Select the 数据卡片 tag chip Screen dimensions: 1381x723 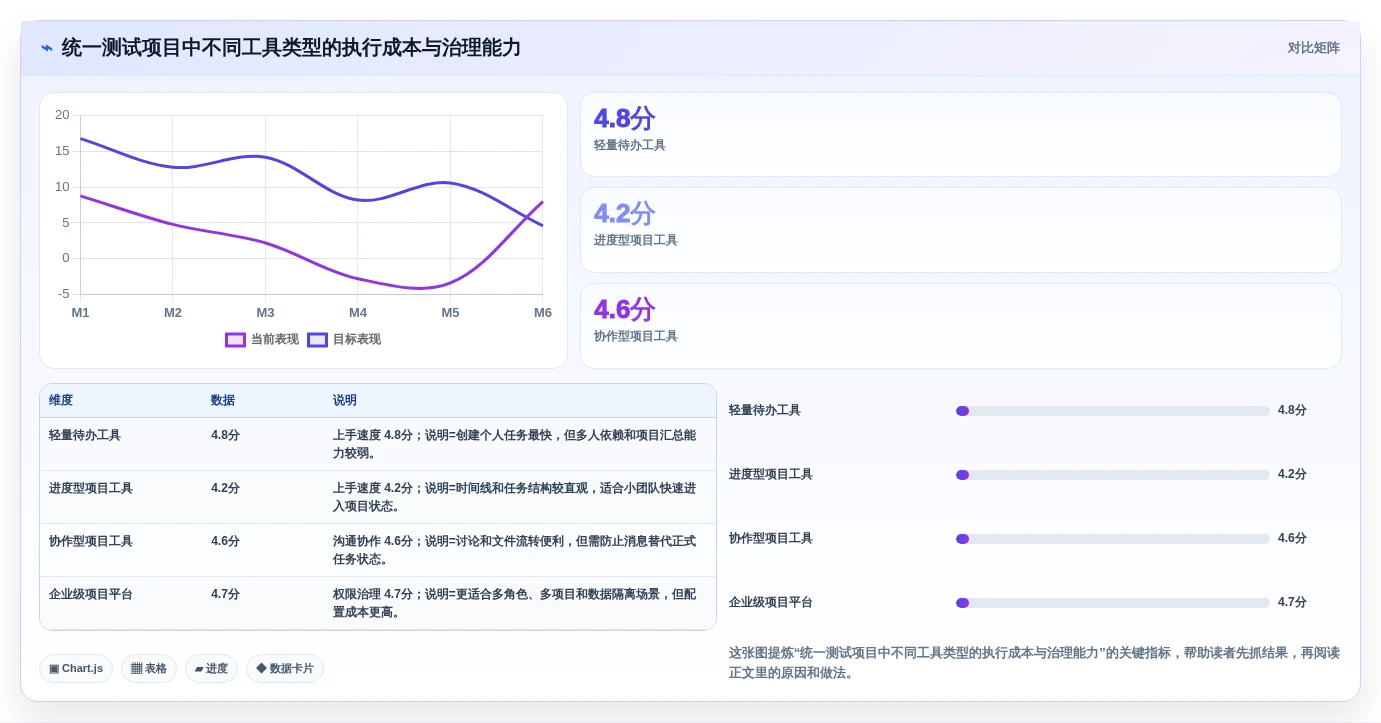[285, 668]
